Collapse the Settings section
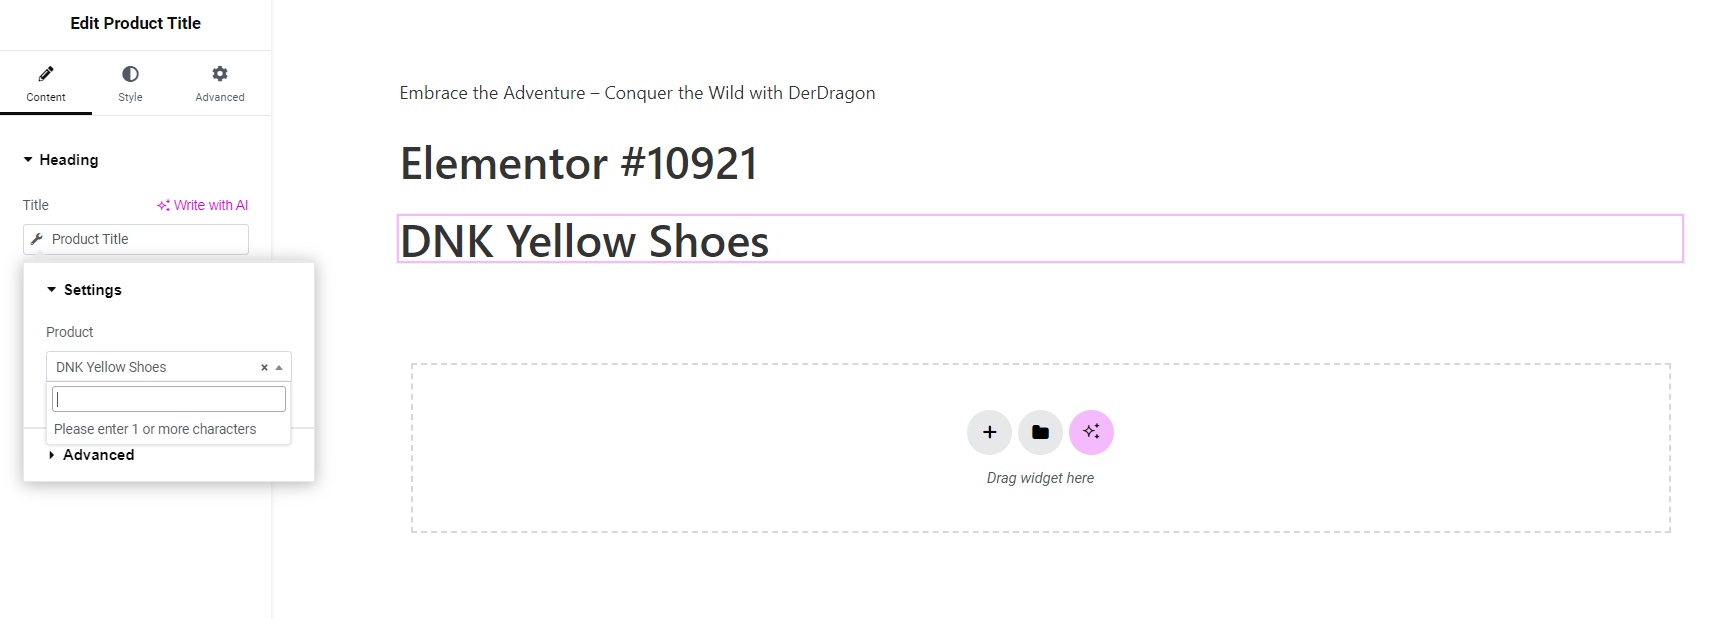The width and height of the screenshot is (1727, 619). (52, 290)
